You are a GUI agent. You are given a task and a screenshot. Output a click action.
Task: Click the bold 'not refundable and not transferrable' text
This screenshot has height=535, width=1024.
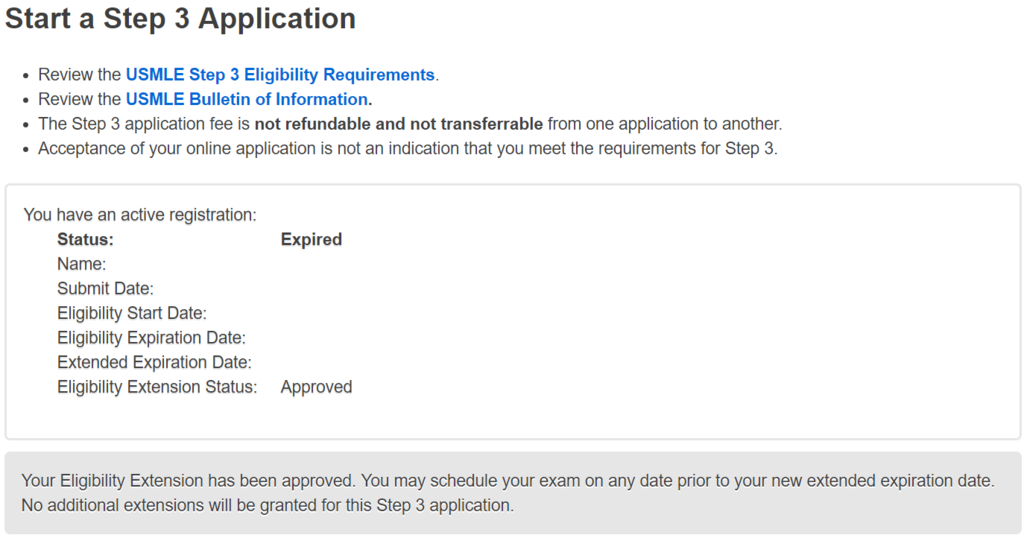tap(398, 124)
